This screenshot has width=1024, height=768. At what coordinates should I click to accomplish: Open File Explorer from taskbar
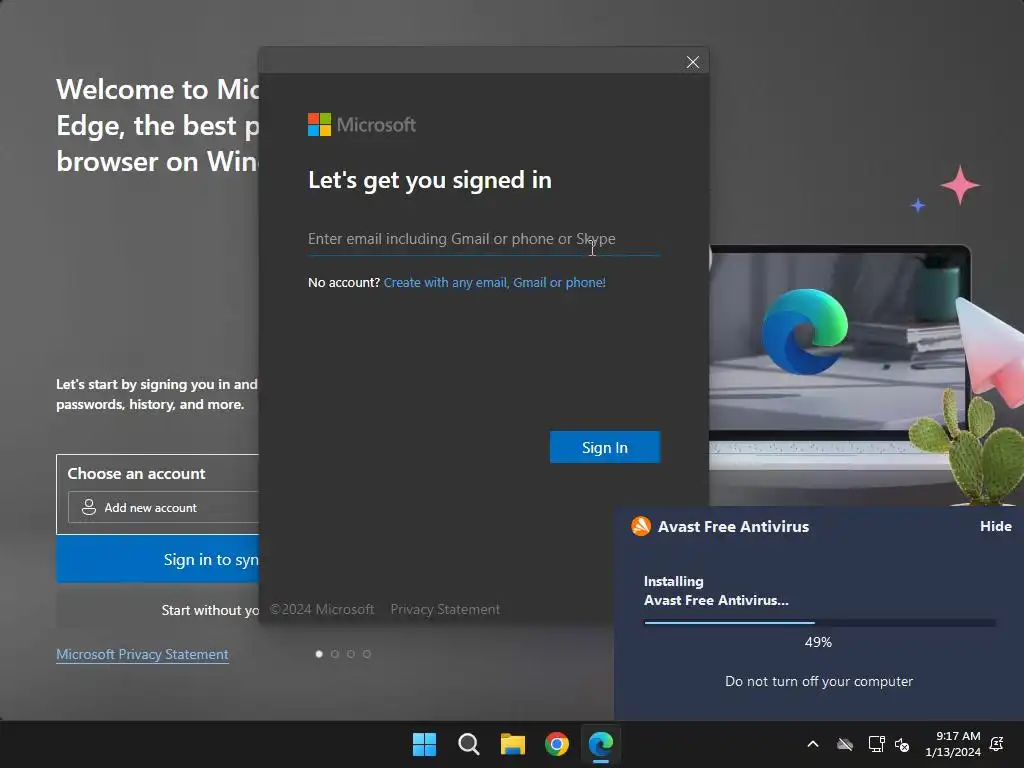(513, 744)
